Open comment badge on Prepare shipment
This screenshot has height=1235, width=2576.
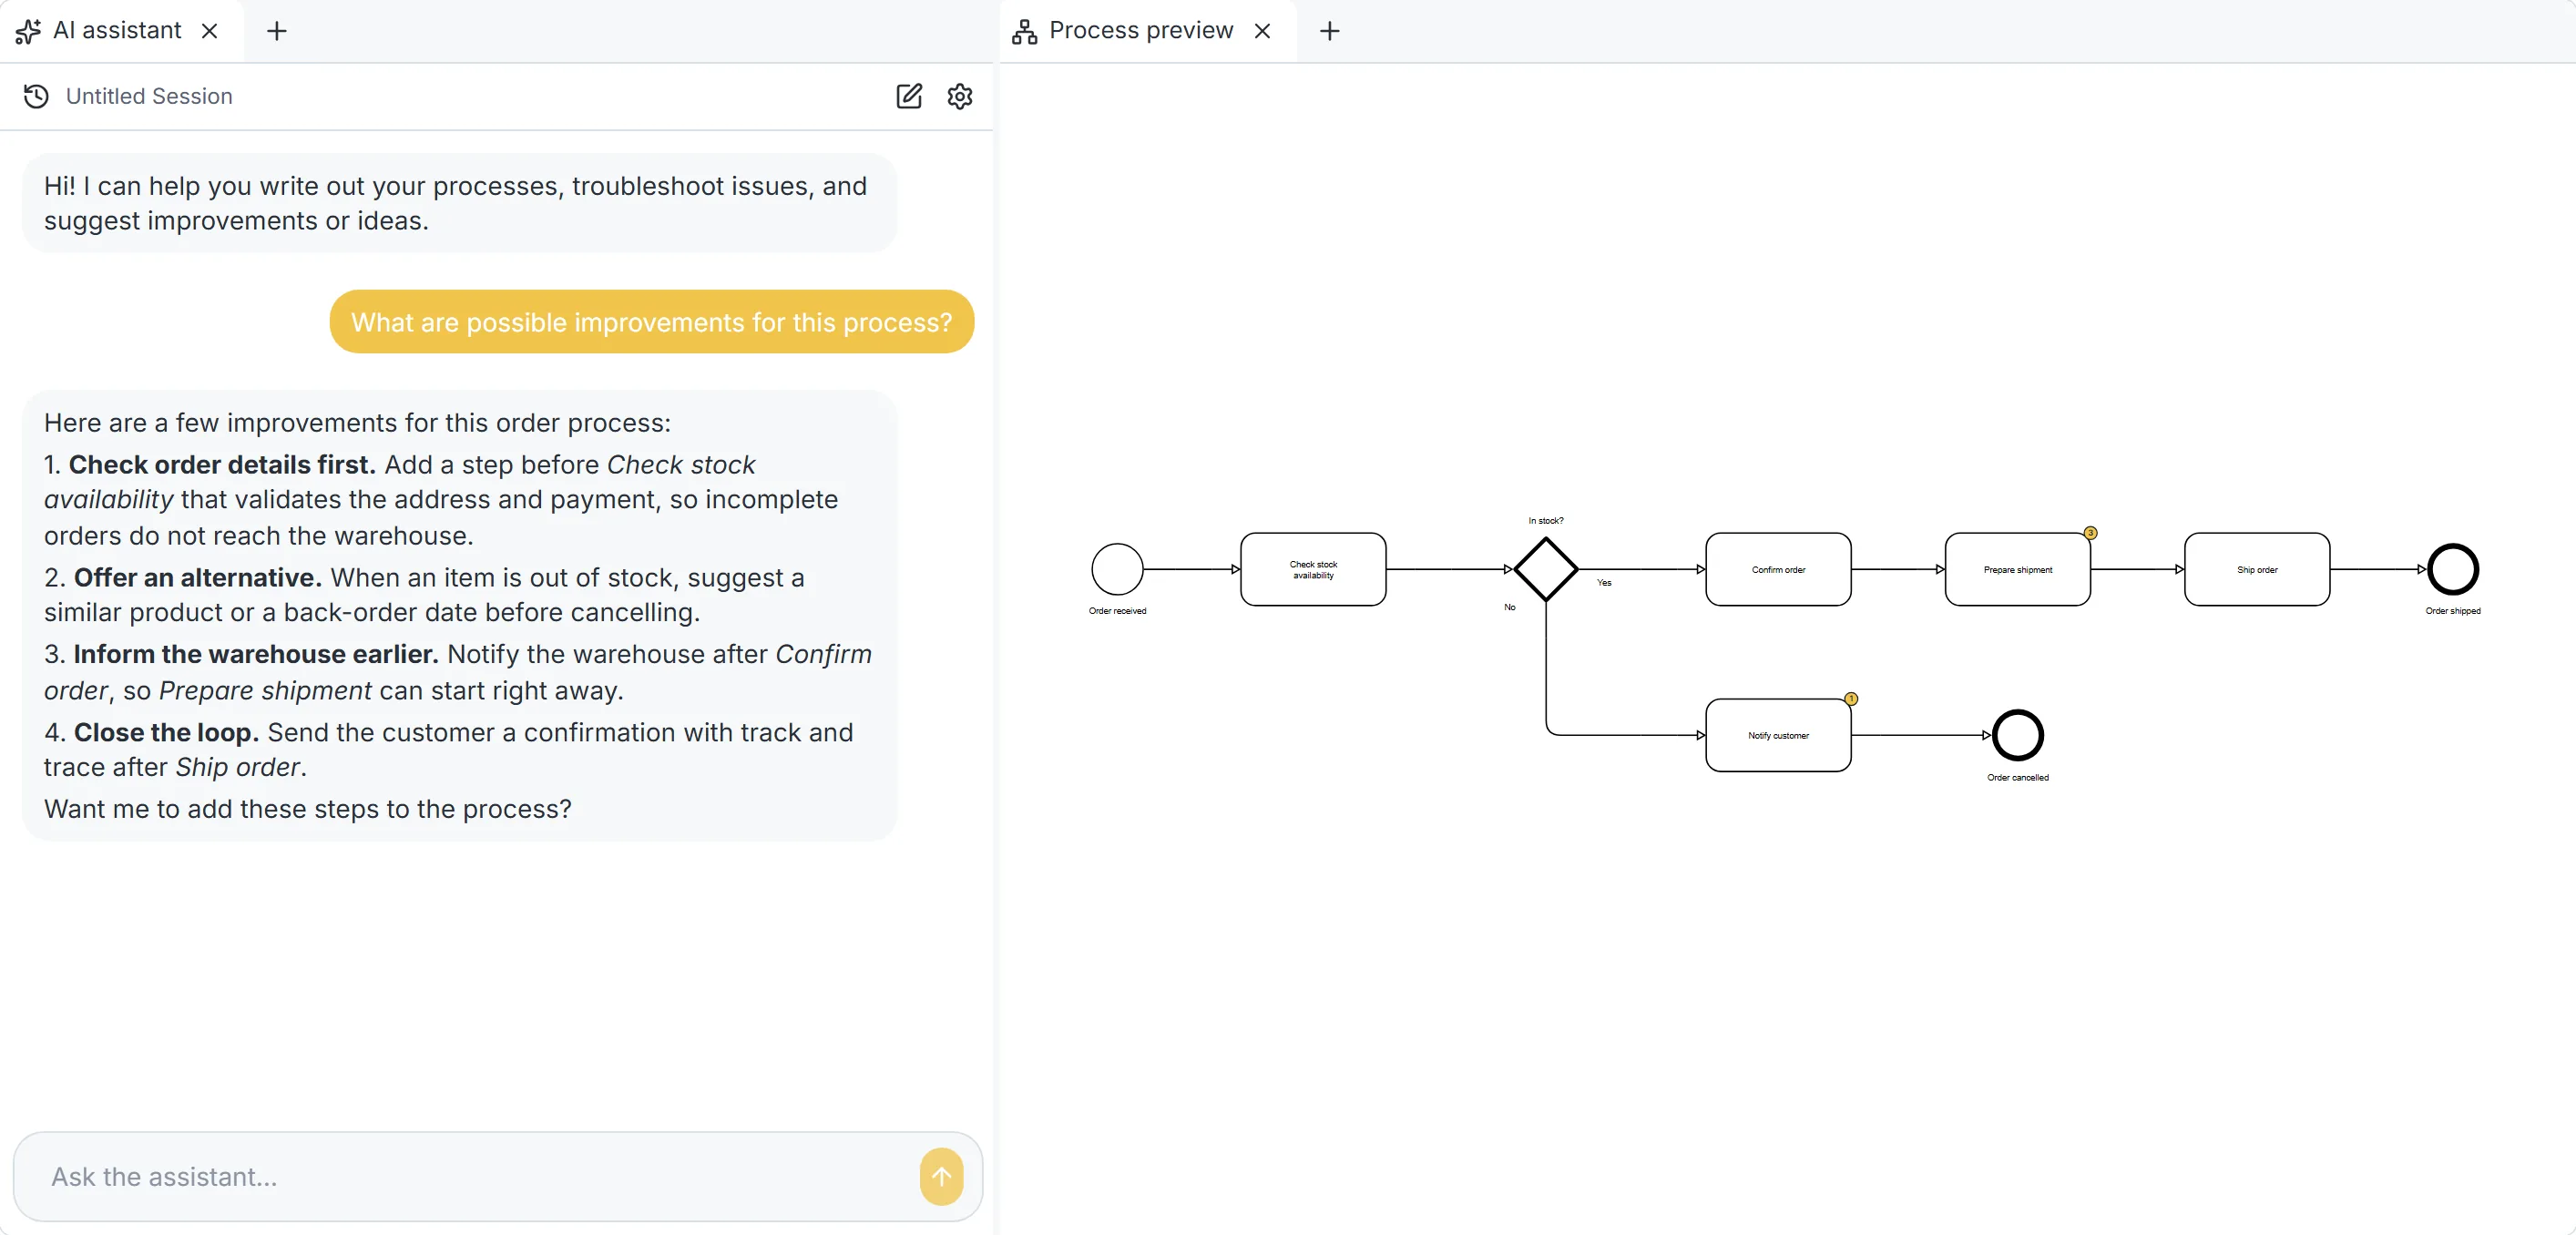click(2090, 533)
